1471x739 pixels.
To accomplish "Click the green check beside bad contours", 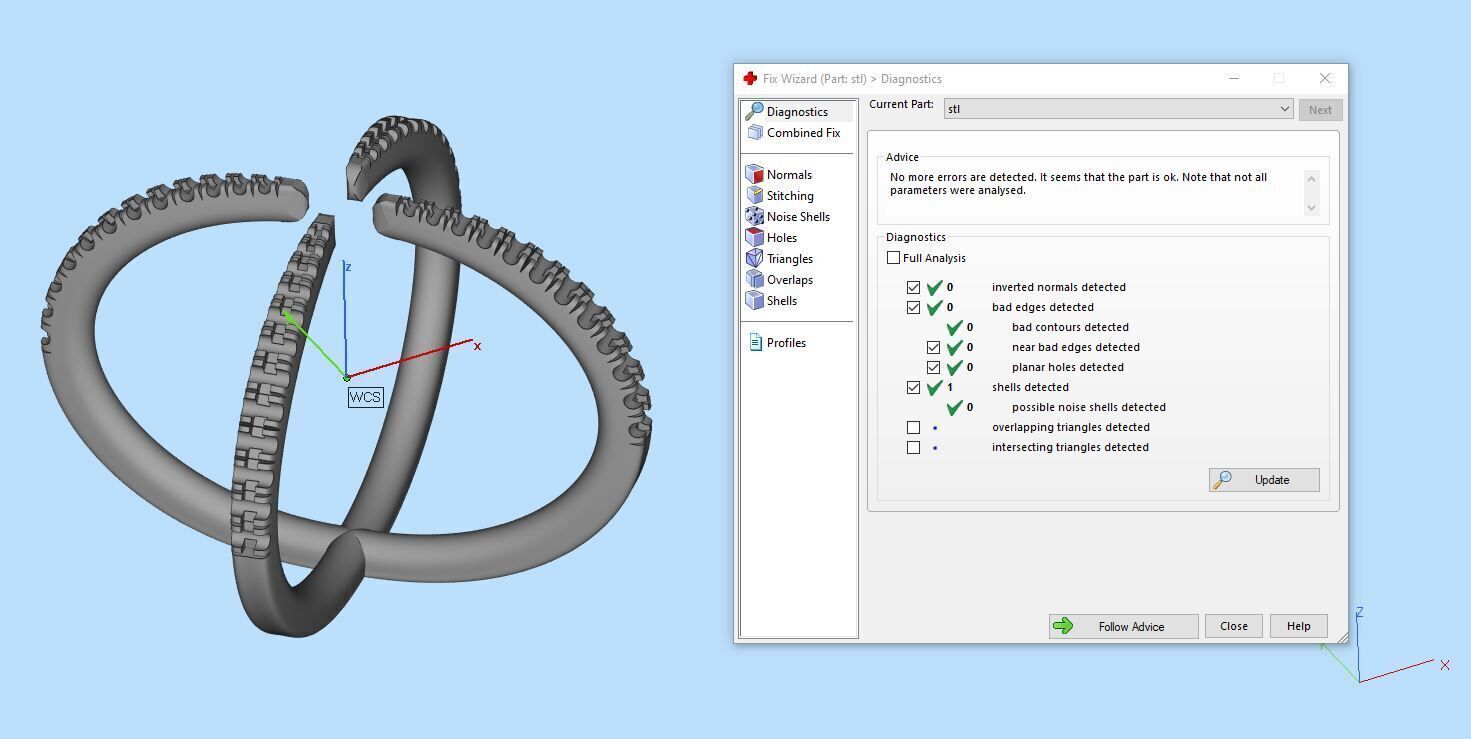I will (x=954, y=327).
